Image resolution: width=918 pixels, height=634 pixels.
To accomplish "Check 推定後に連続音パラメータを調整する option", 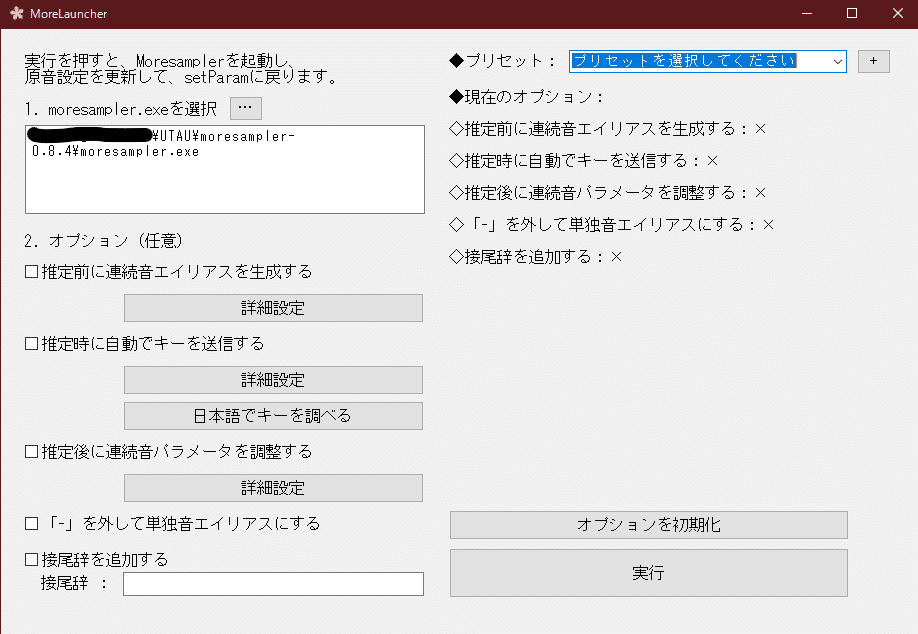I will click(32, 451).
